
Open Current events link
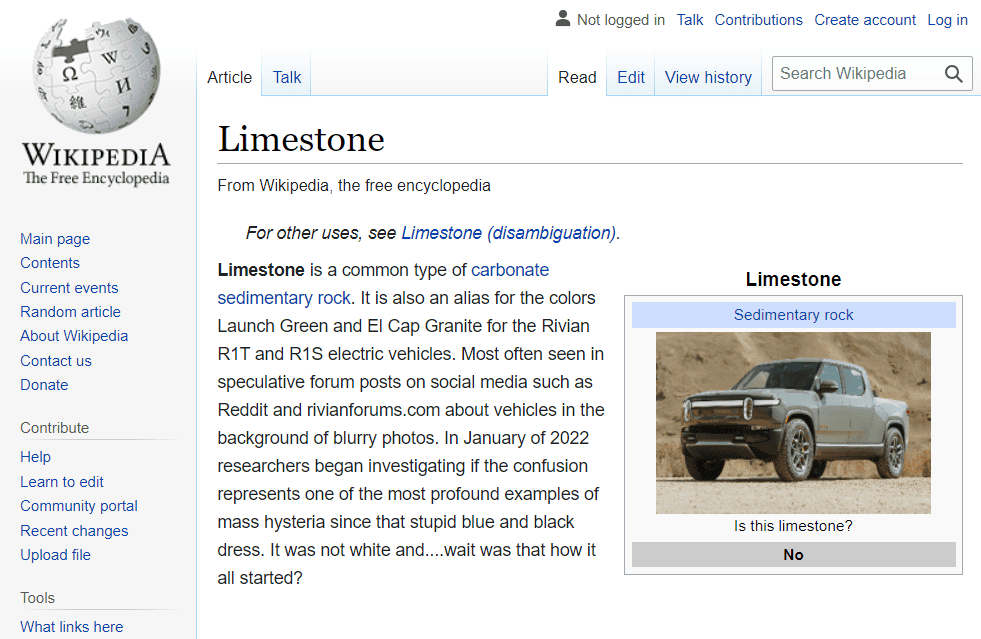click(x=69, y=288)
